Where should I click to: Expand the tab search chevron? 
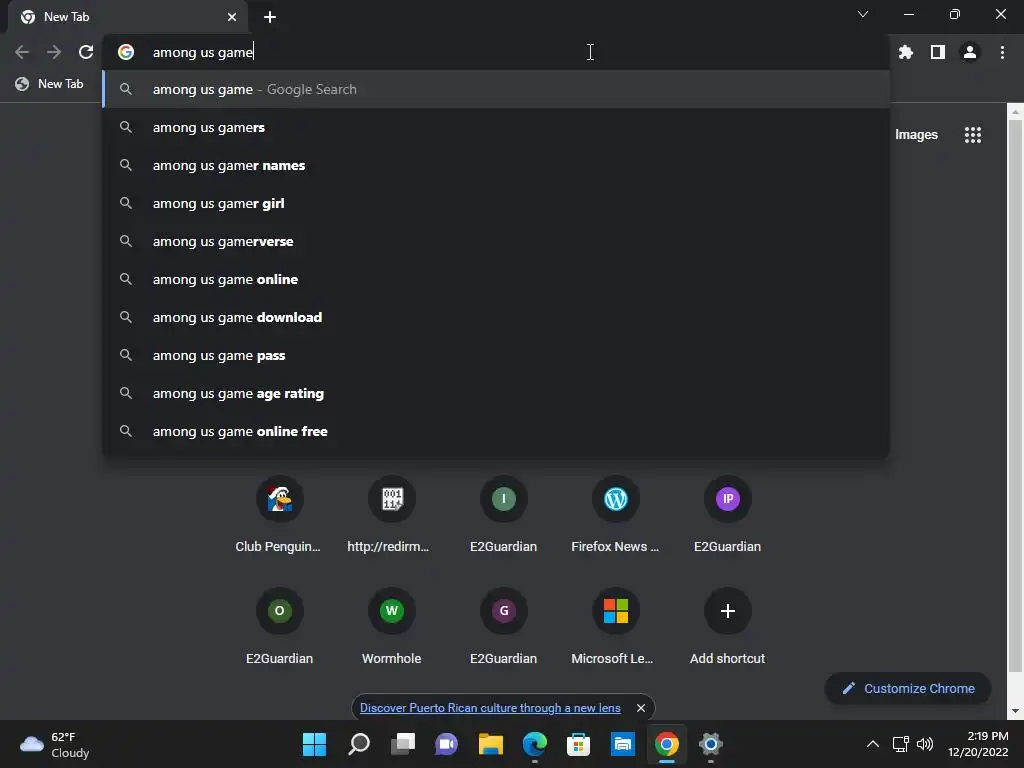pyautogui.click(x=863, y=14)
